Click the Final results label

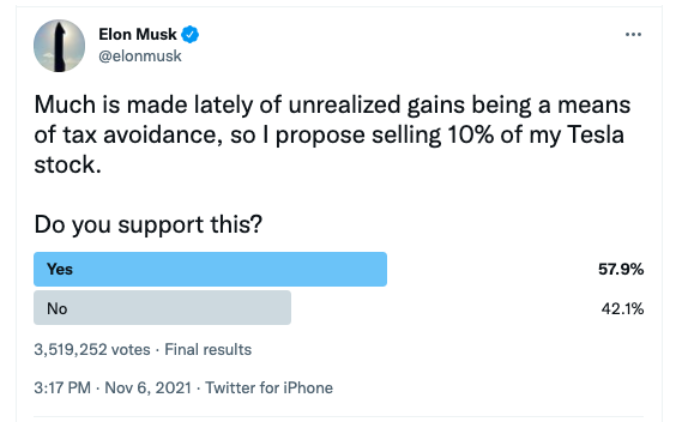208,349
